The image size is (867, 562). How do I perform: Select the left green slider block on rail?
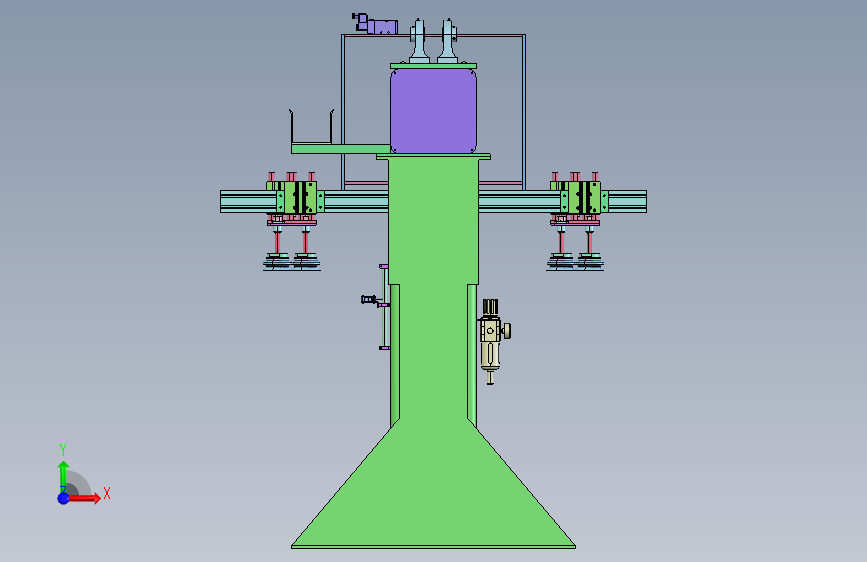(299, 197)
